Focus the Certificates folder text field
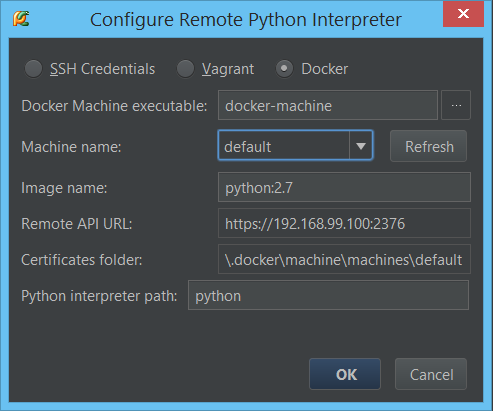 point(344,259)
